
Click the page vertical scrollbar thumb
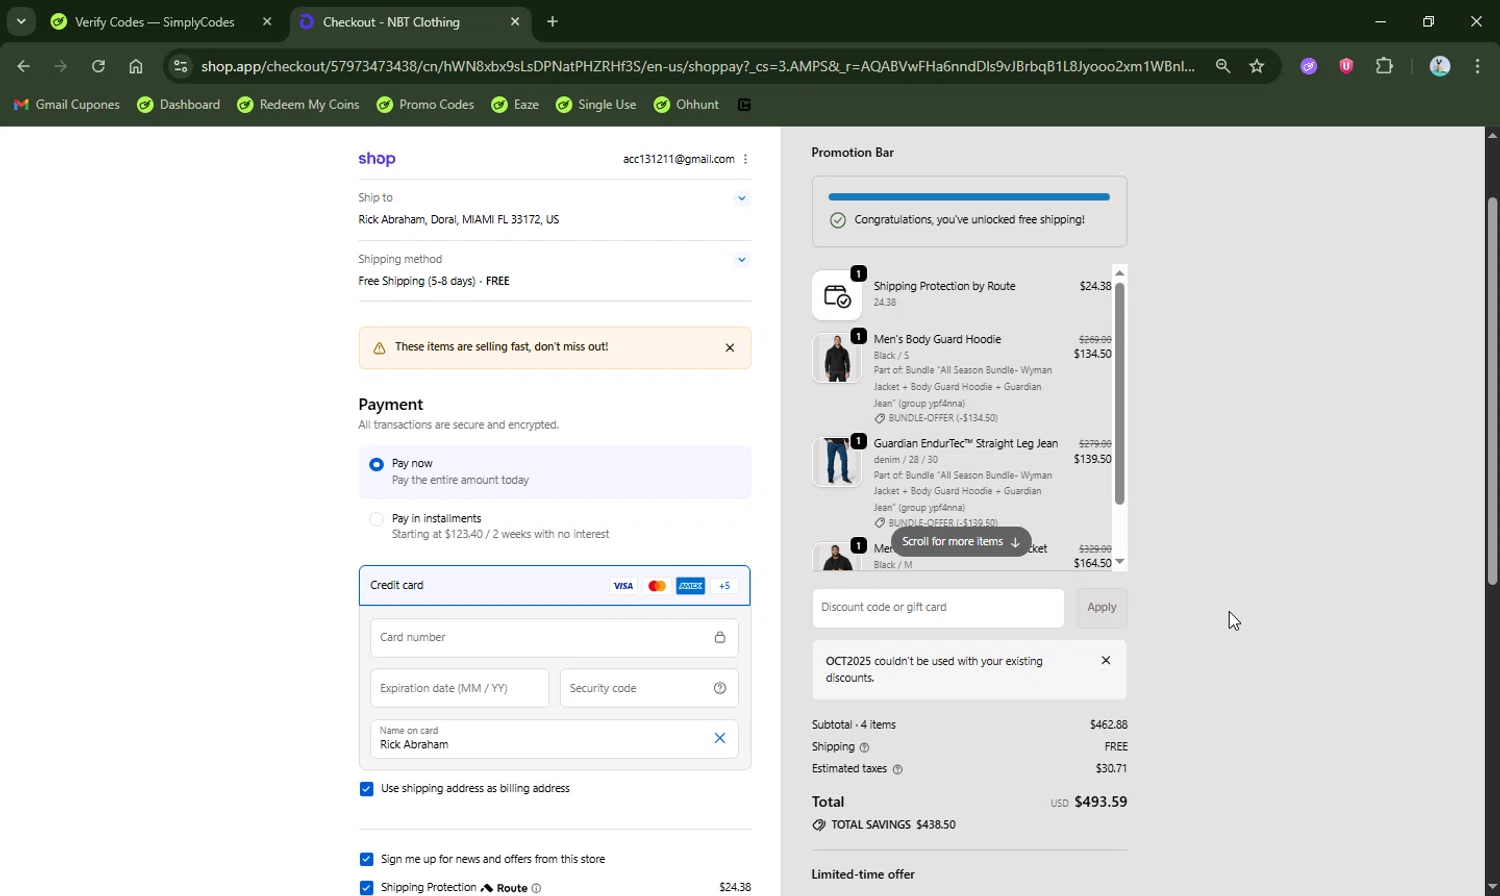[x=1492, y=390]
